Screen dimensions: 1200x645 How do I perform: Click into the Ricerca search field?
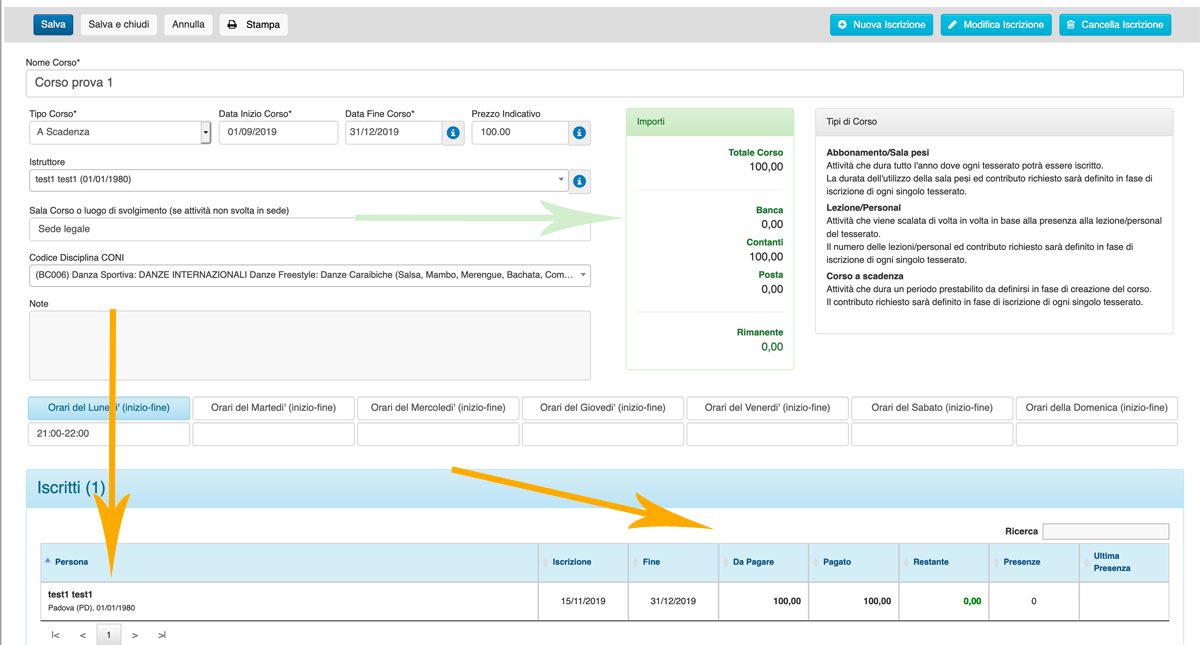1104,531
